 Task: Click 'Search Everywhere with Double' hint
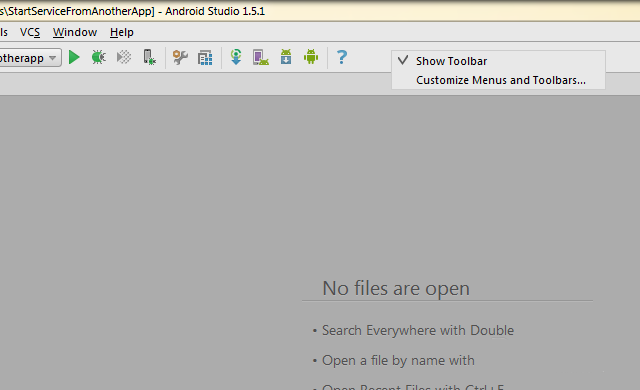pos(418,330)
